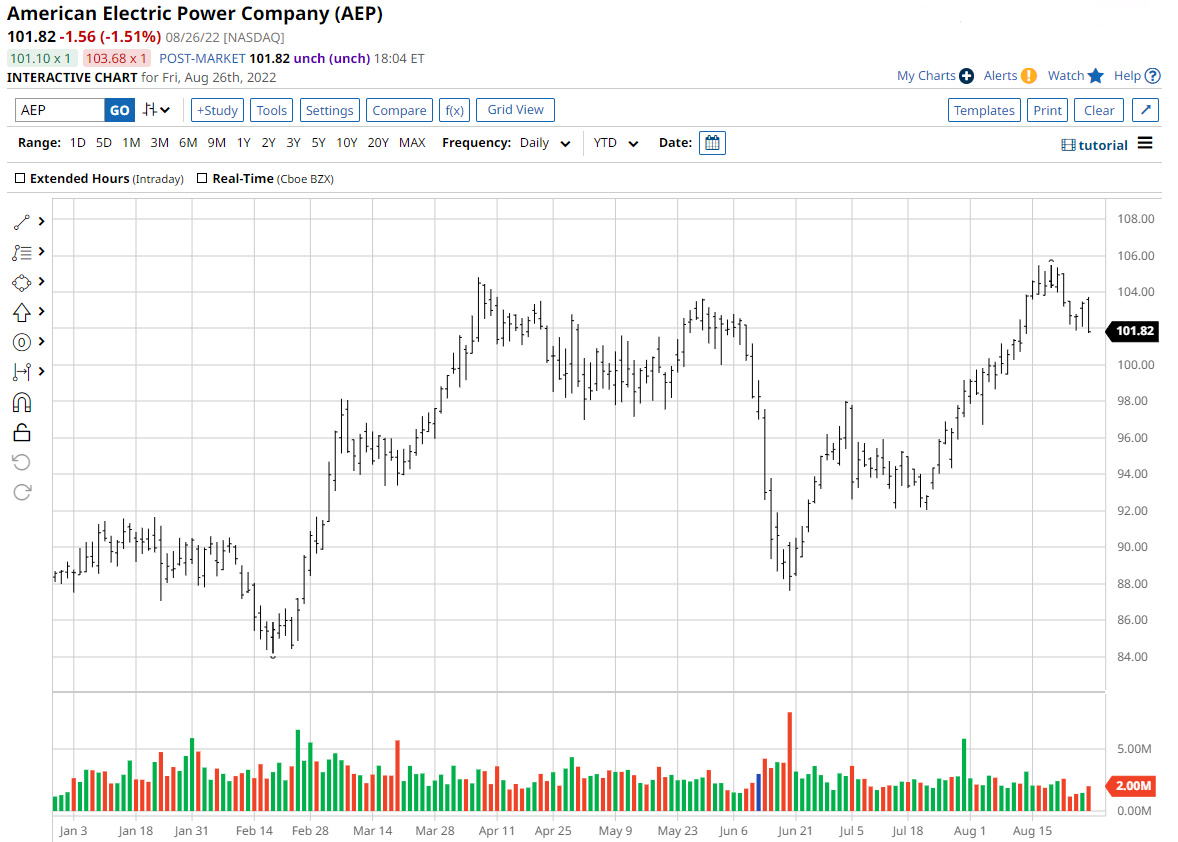Click the 101.10 x 1 bid quote

(41, 58)
